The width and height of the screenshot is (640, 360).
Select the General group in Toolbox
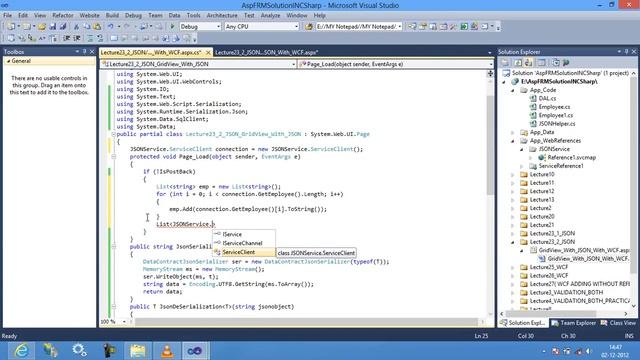[49, 61]
